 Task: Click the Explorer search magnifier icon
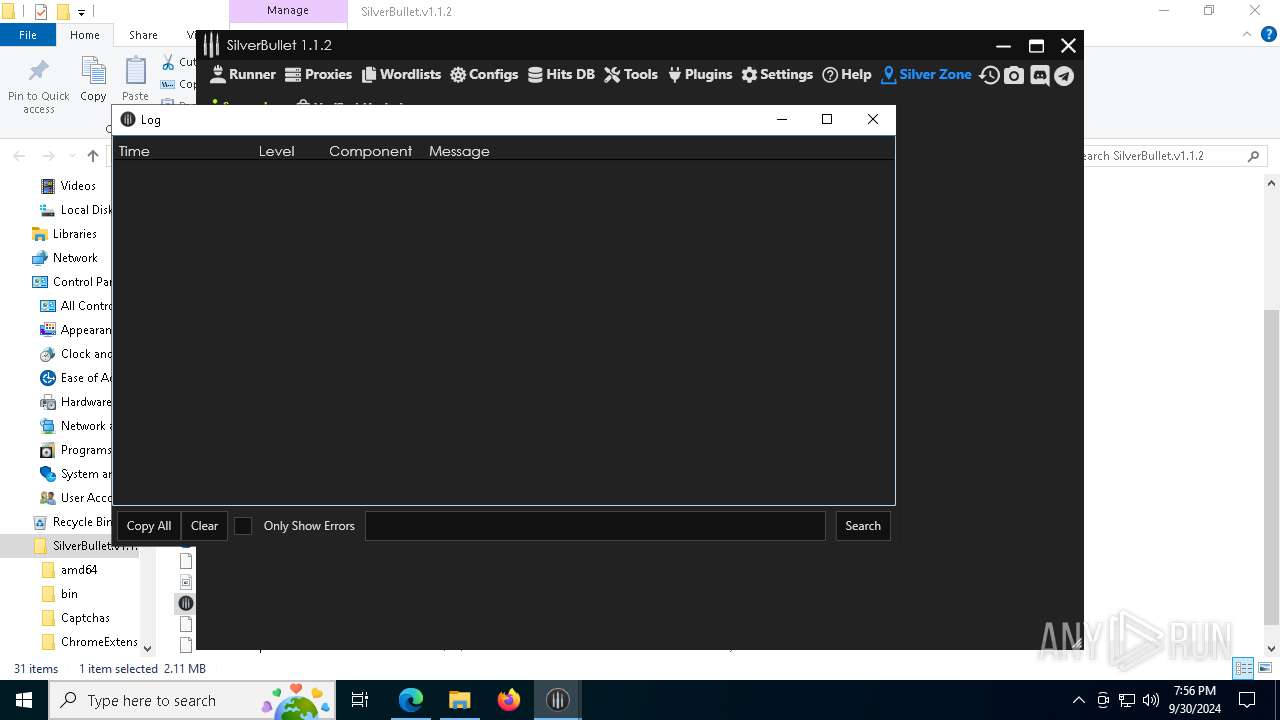1254,156
